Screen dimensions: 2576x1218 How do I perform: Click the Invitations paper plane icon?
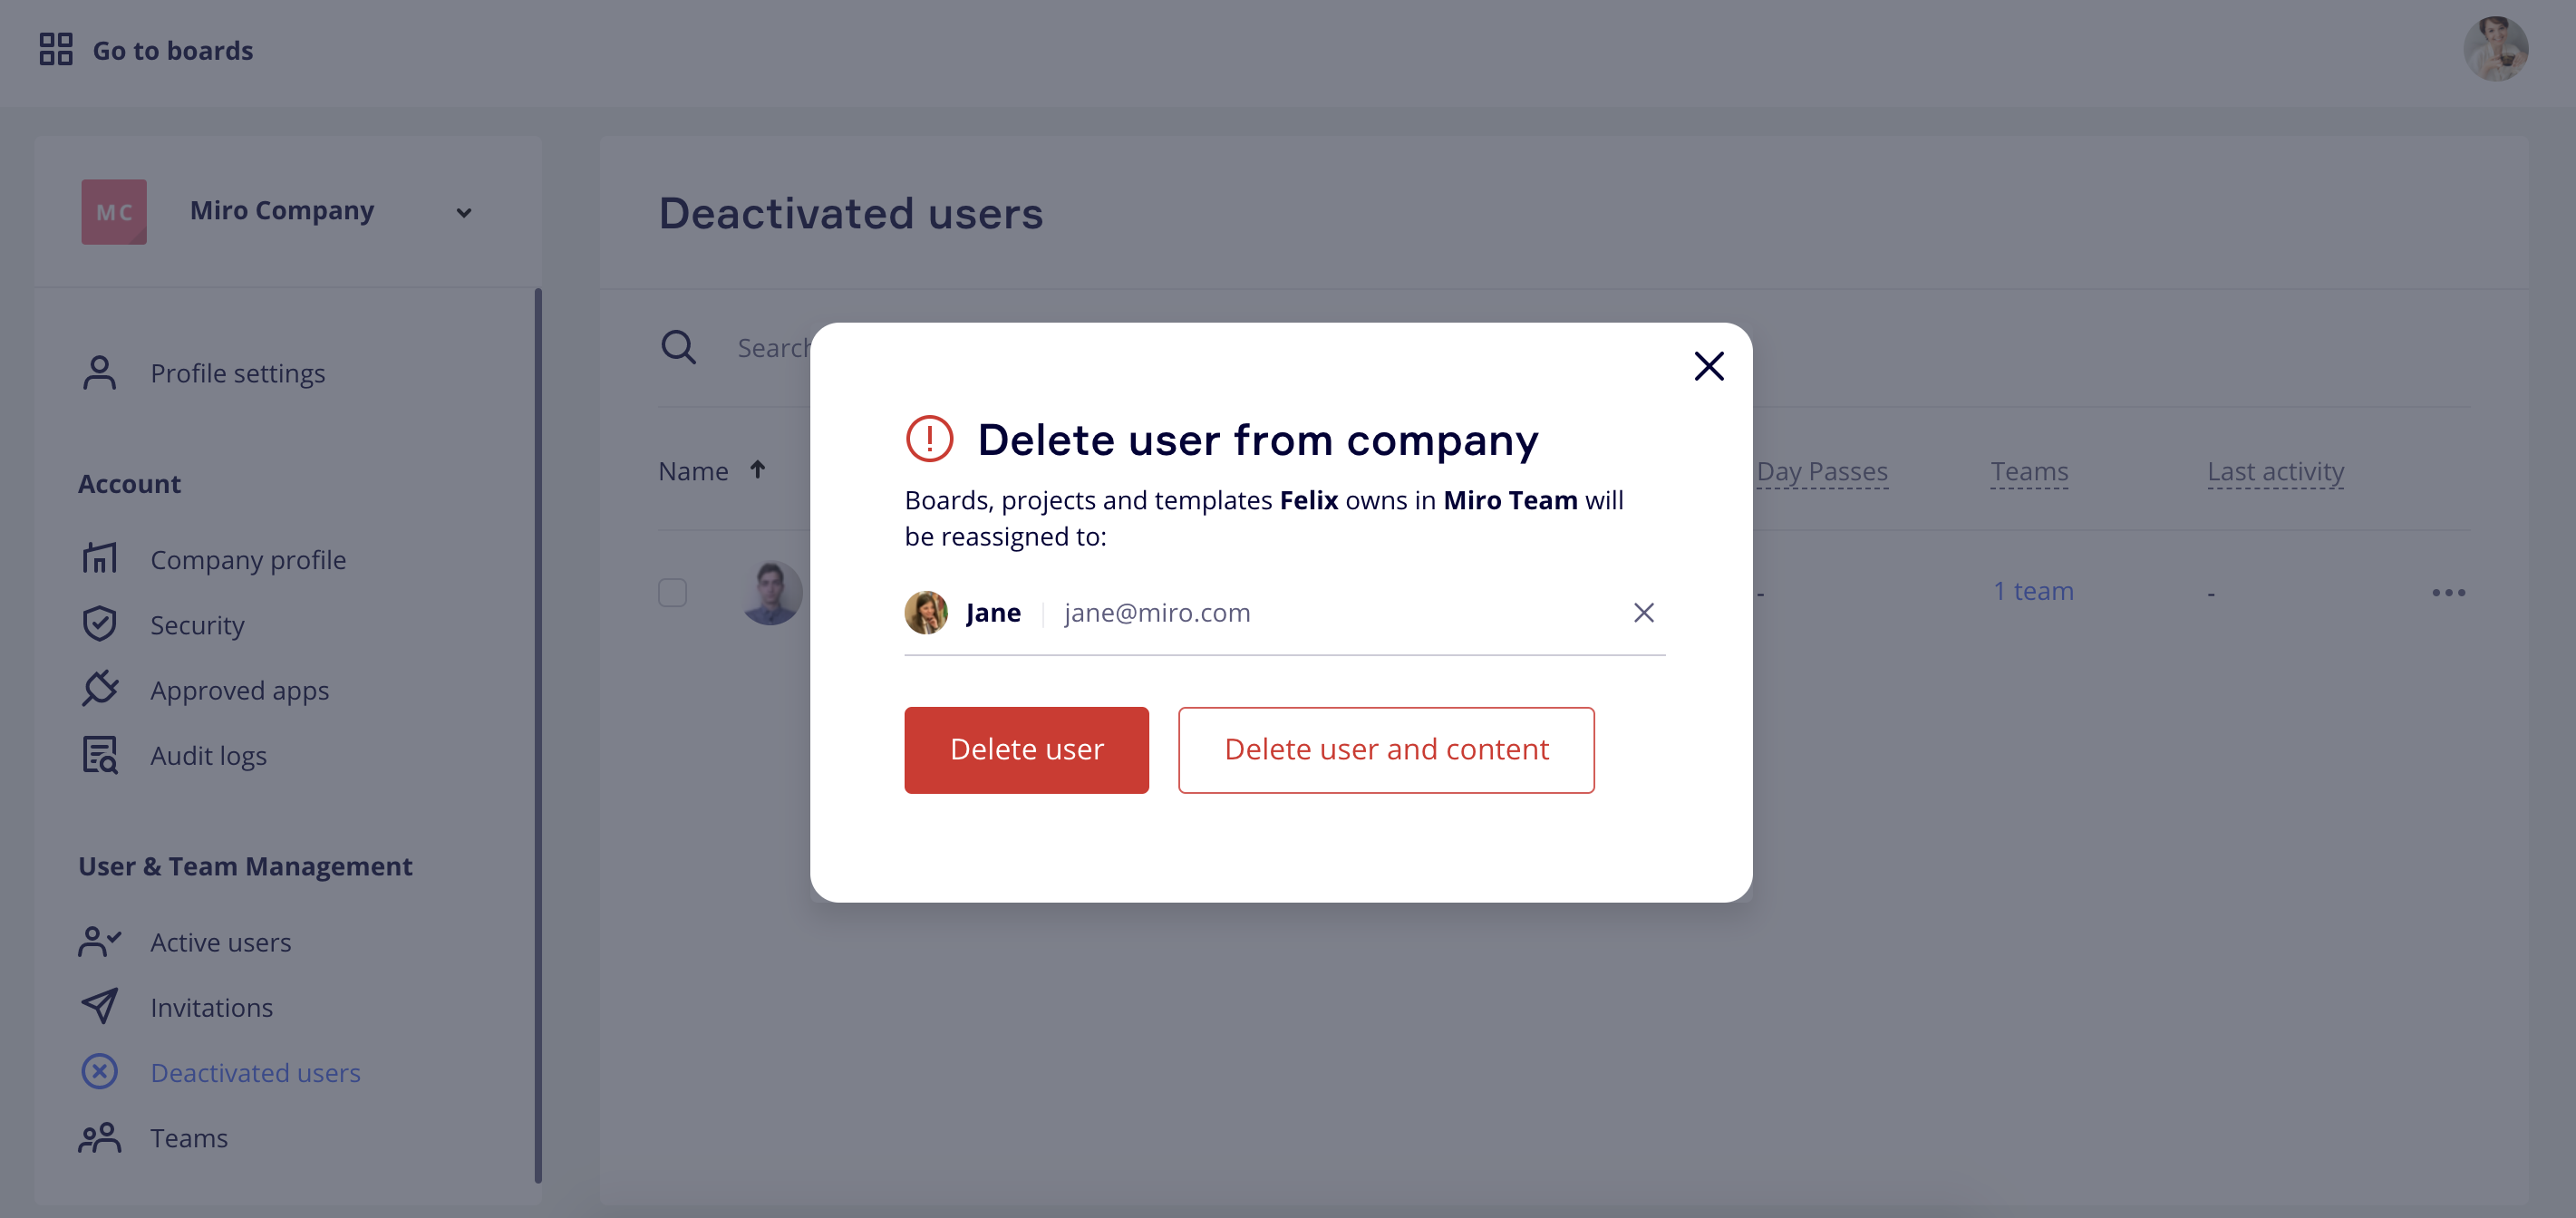(99, 1006)
